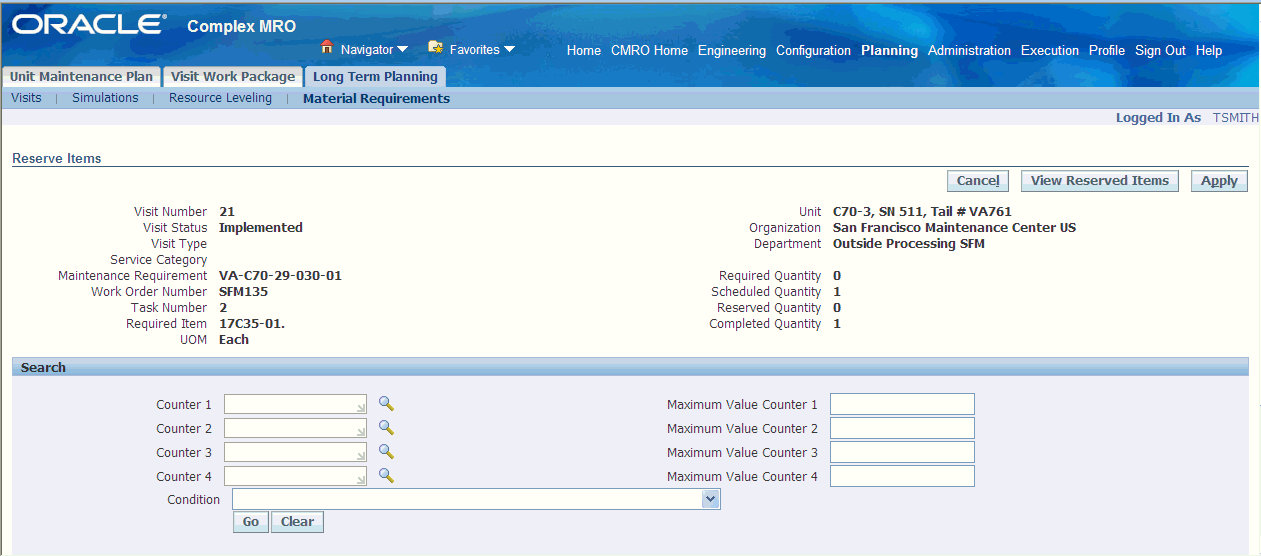
Task: Click the Sign Out link
Action: 1160,50
